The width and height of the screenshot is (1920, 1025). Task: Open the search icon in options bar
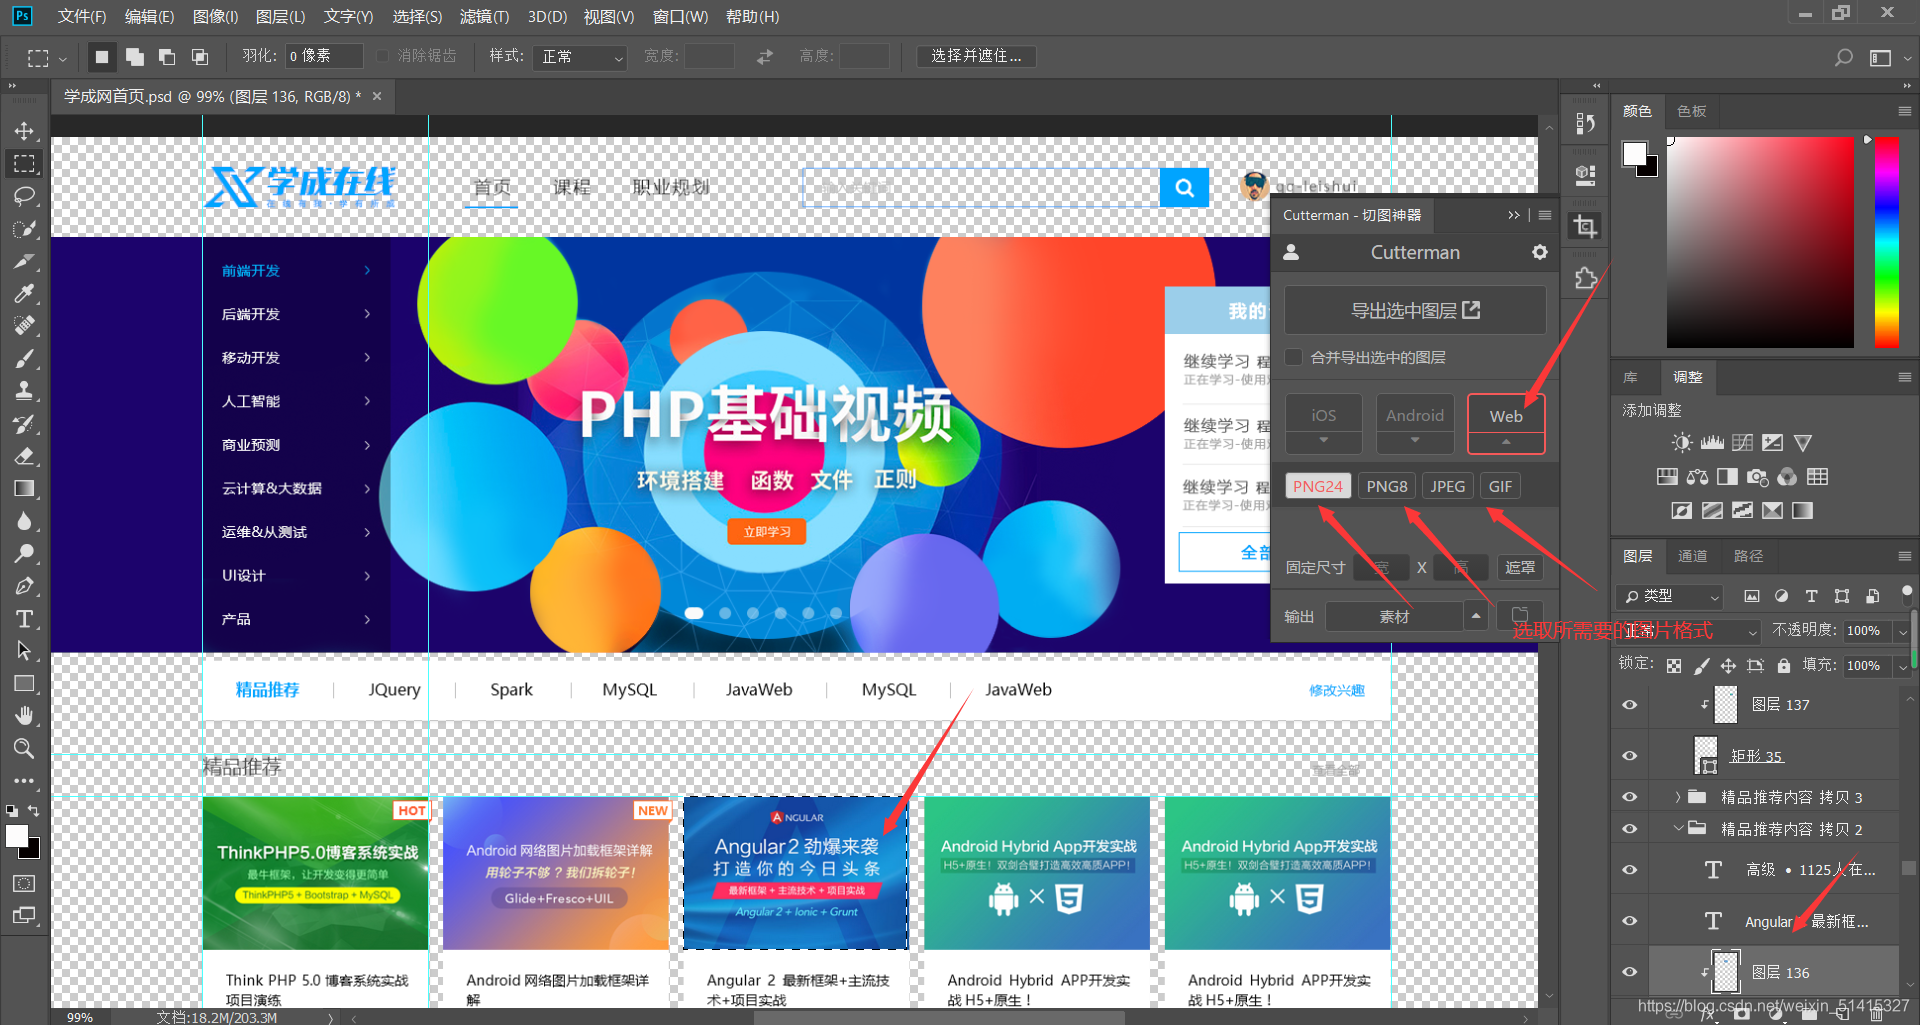click(x=1843, y=57)
